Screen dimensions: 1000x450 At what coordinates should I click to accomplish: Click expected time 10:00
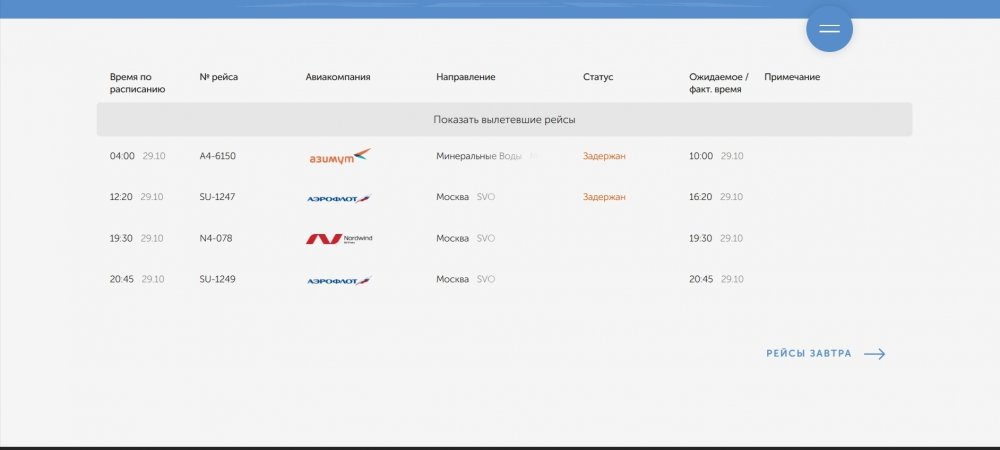(x=701, y=156)
